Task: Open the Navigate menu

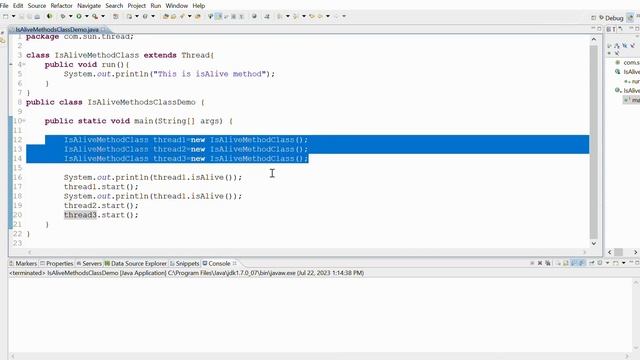Action: [x=89, y=6]
